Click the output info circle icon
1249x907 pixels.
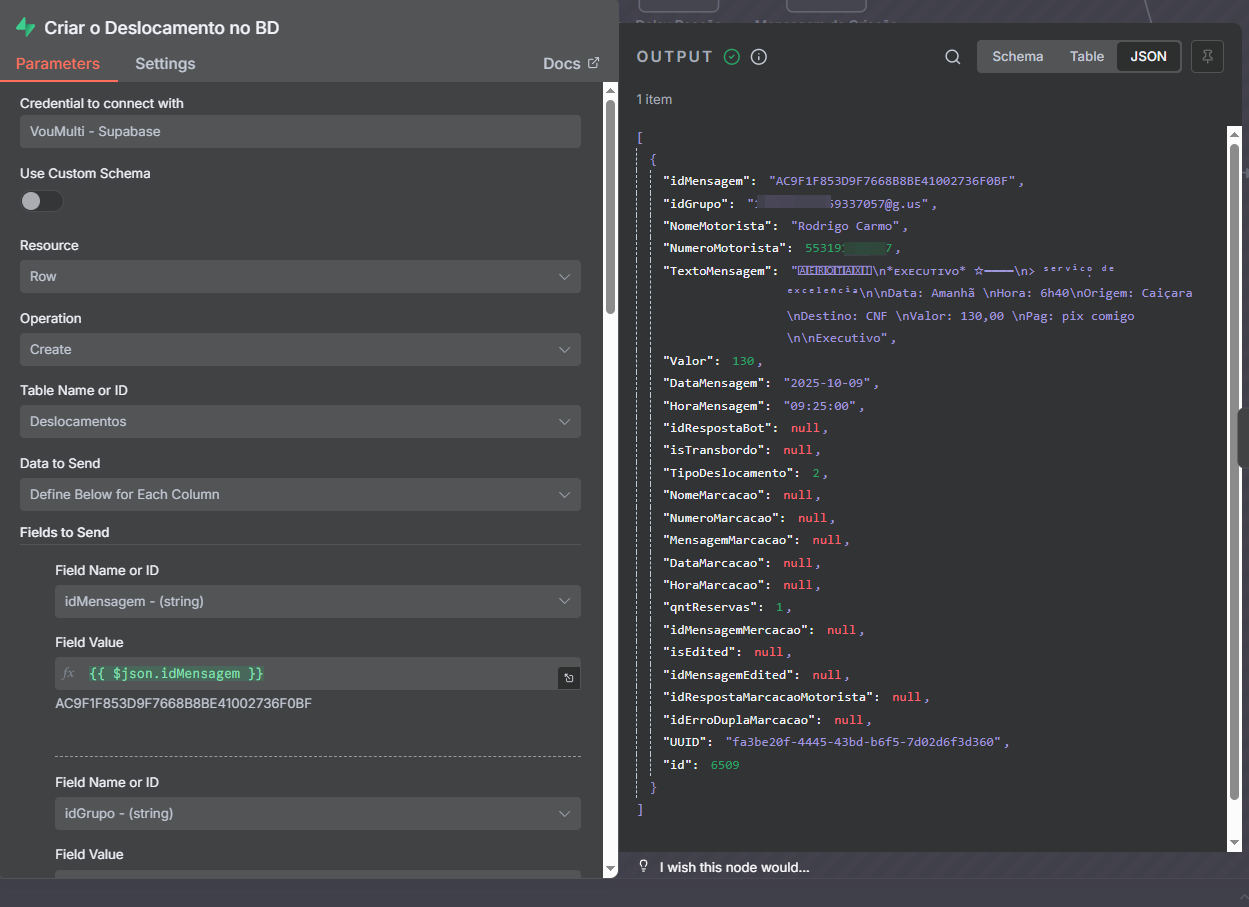[x=759, y=57]
